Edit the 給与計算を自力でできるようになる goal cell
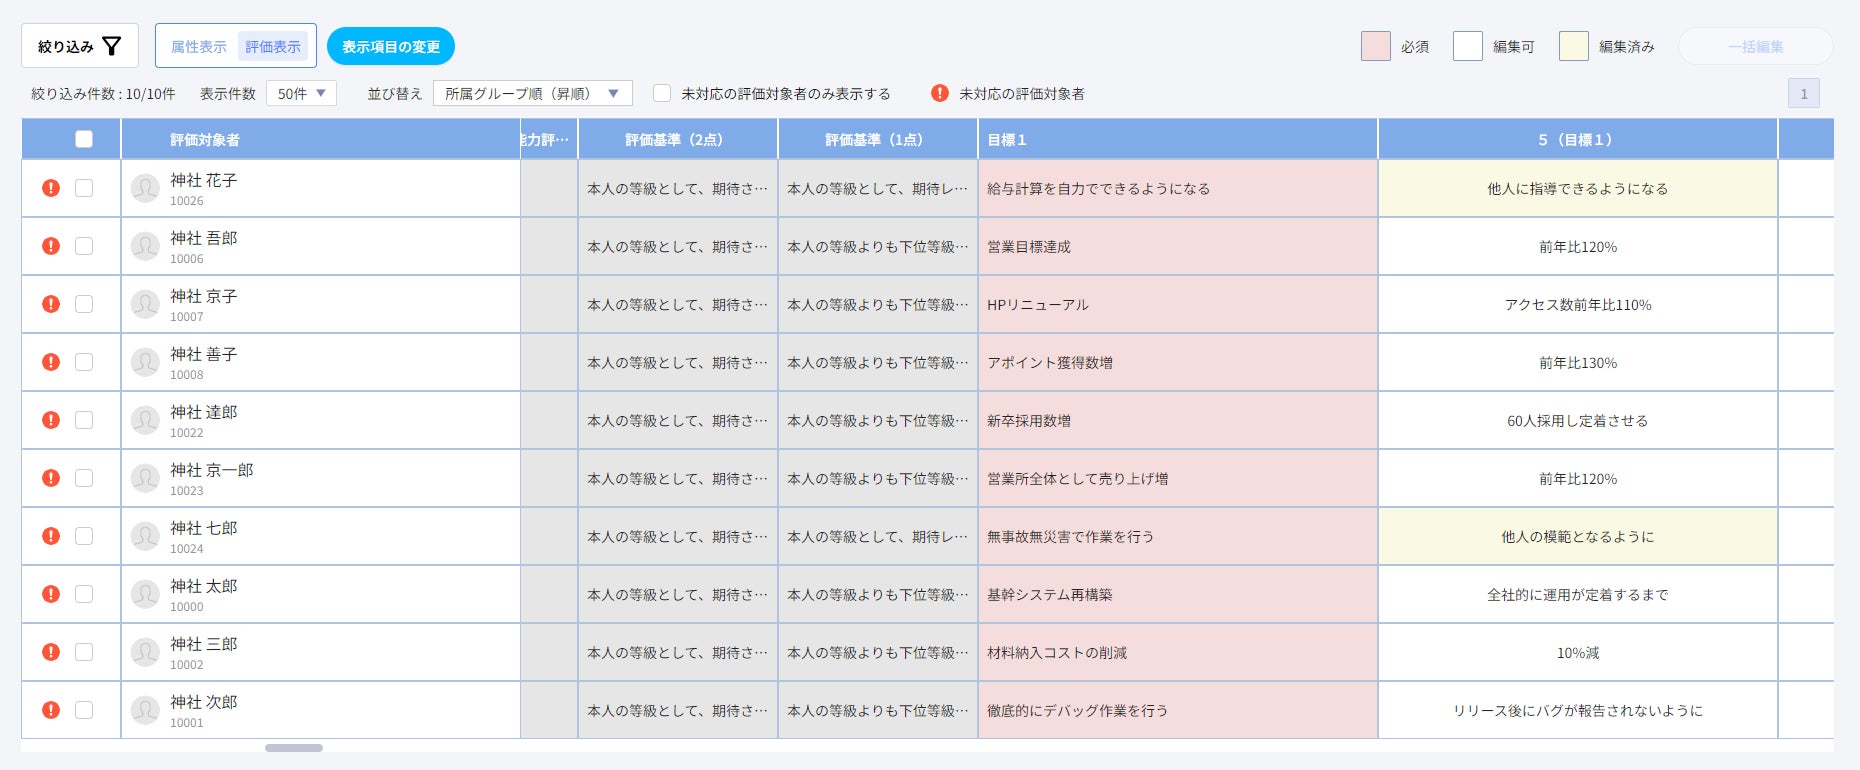The height and width of the screenshot is (770, 1860). tap(1178, 188)
